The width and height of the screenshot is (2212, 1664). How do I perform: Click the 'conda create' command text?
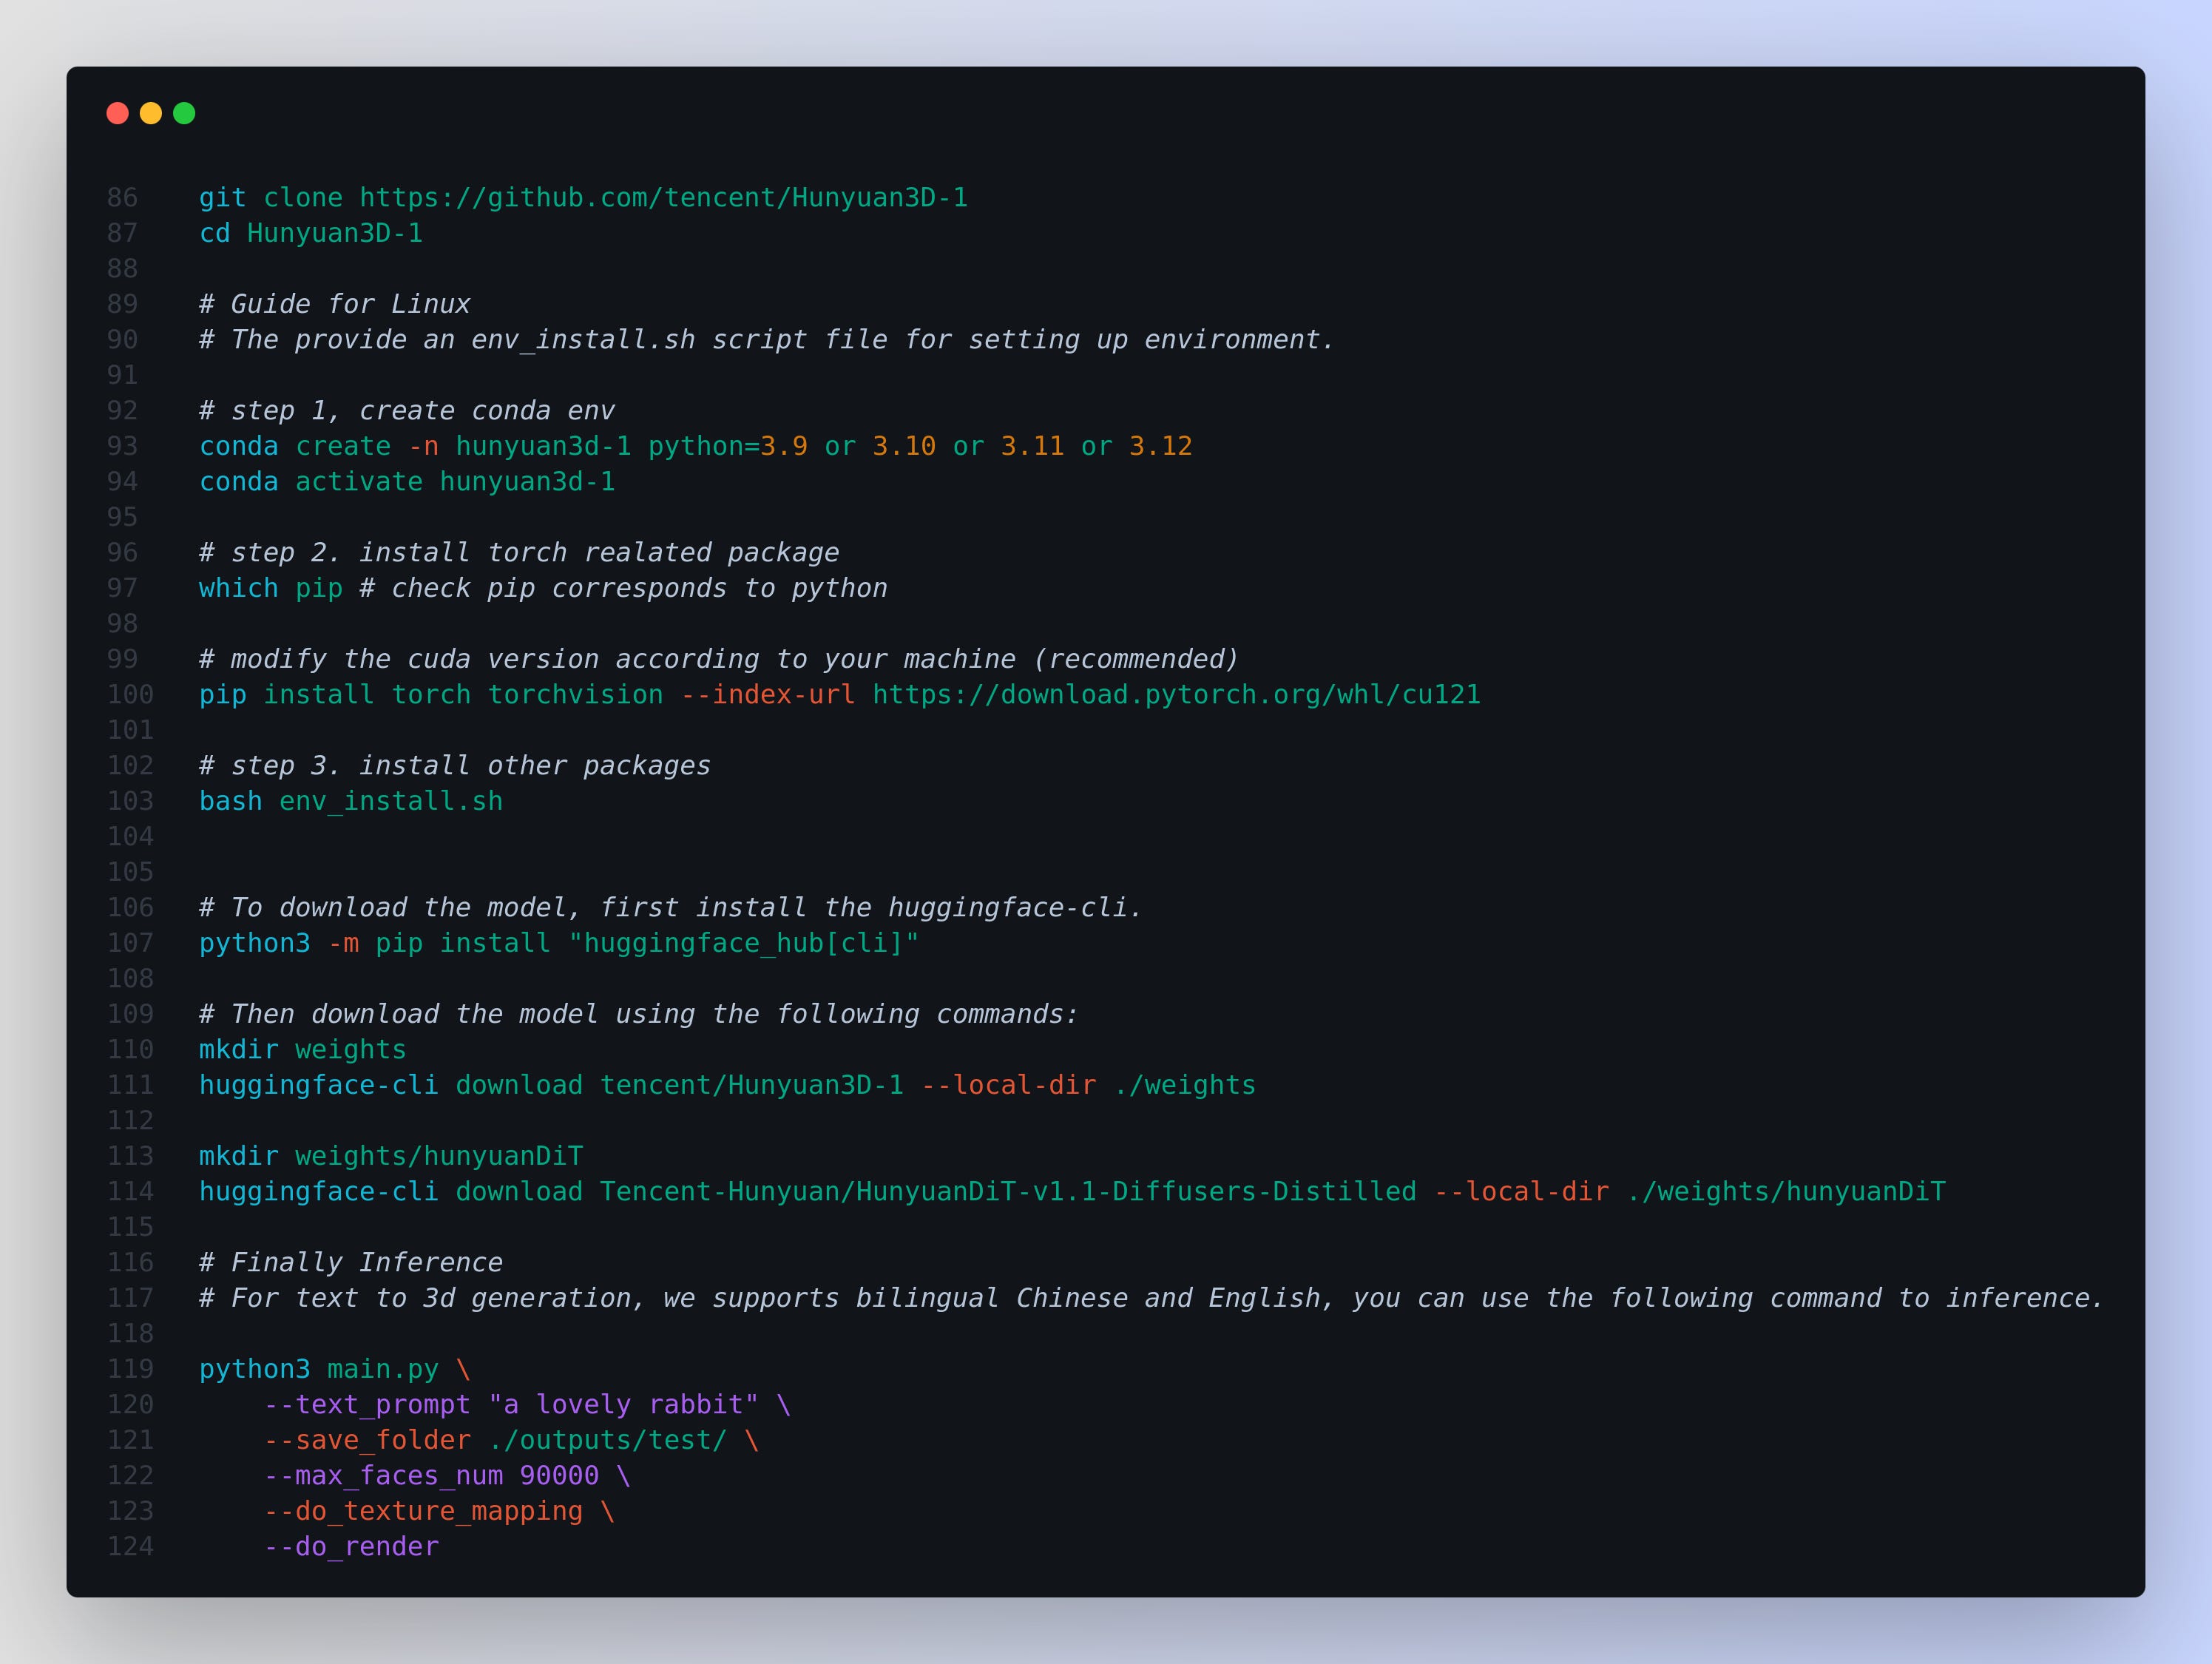pos(295,446)
